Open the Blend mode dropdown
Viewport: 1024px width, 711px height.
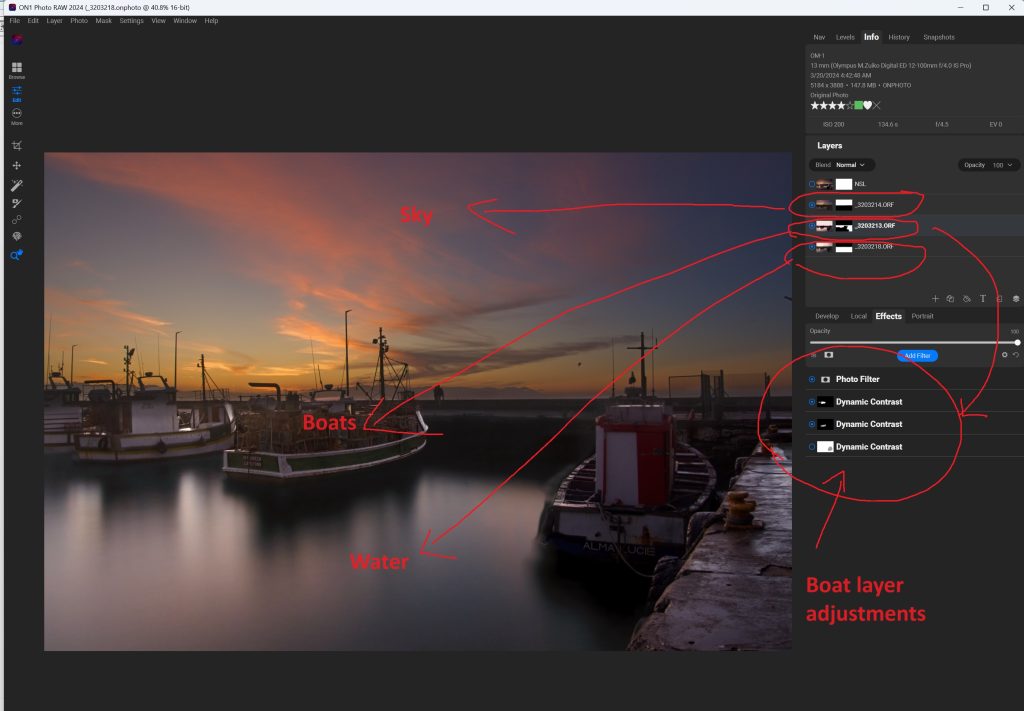847,164
